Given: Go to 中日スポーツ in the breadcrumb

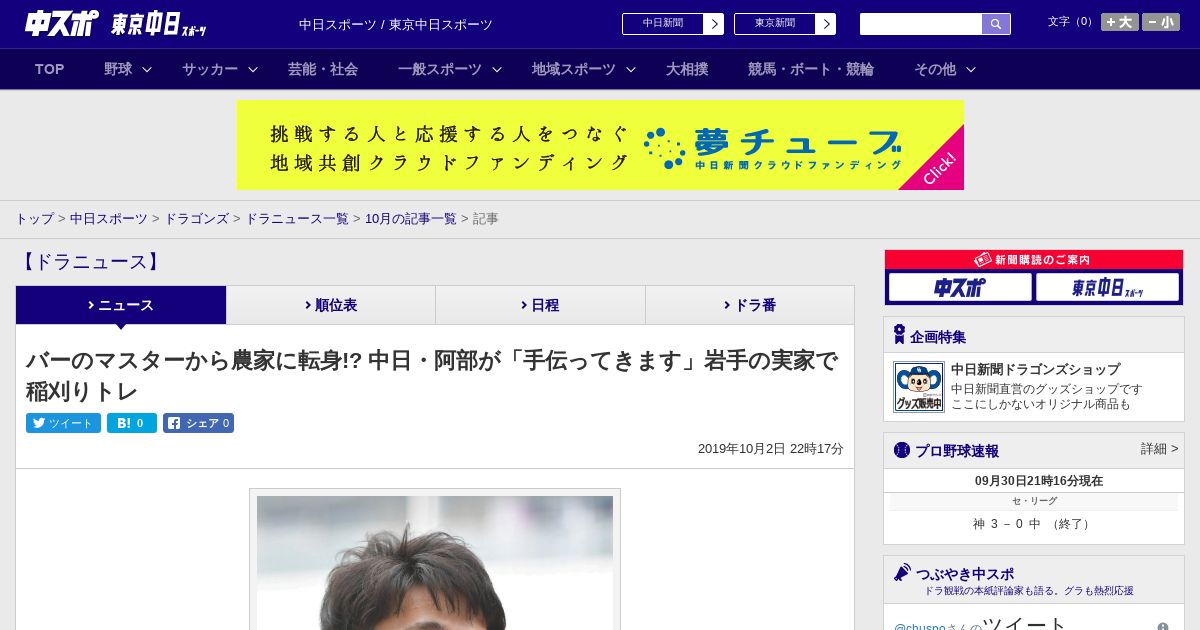Looking at the screenshot, I should tap(109, 218).
